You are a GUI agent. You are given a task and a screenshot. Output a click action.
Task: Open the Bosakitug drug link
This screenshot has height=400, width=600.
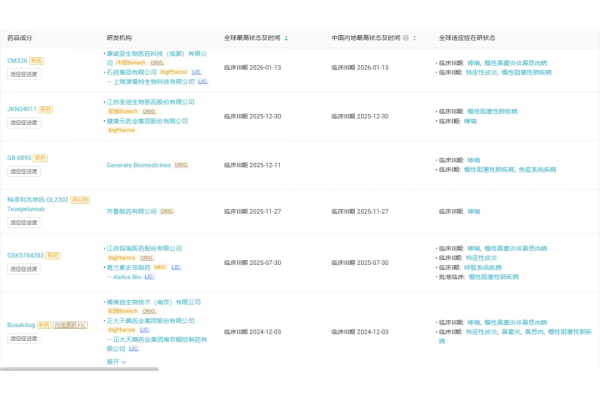click(20, 325)
